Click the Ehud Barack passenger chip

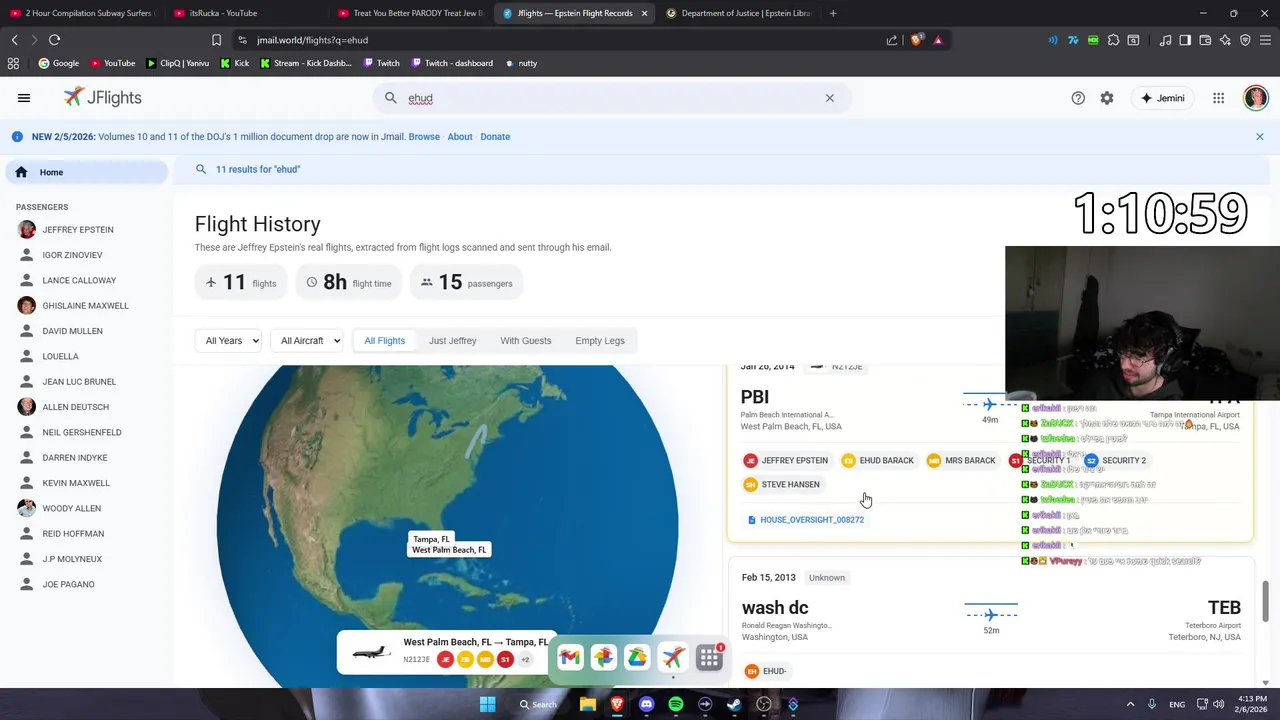(x=878, y=461)
